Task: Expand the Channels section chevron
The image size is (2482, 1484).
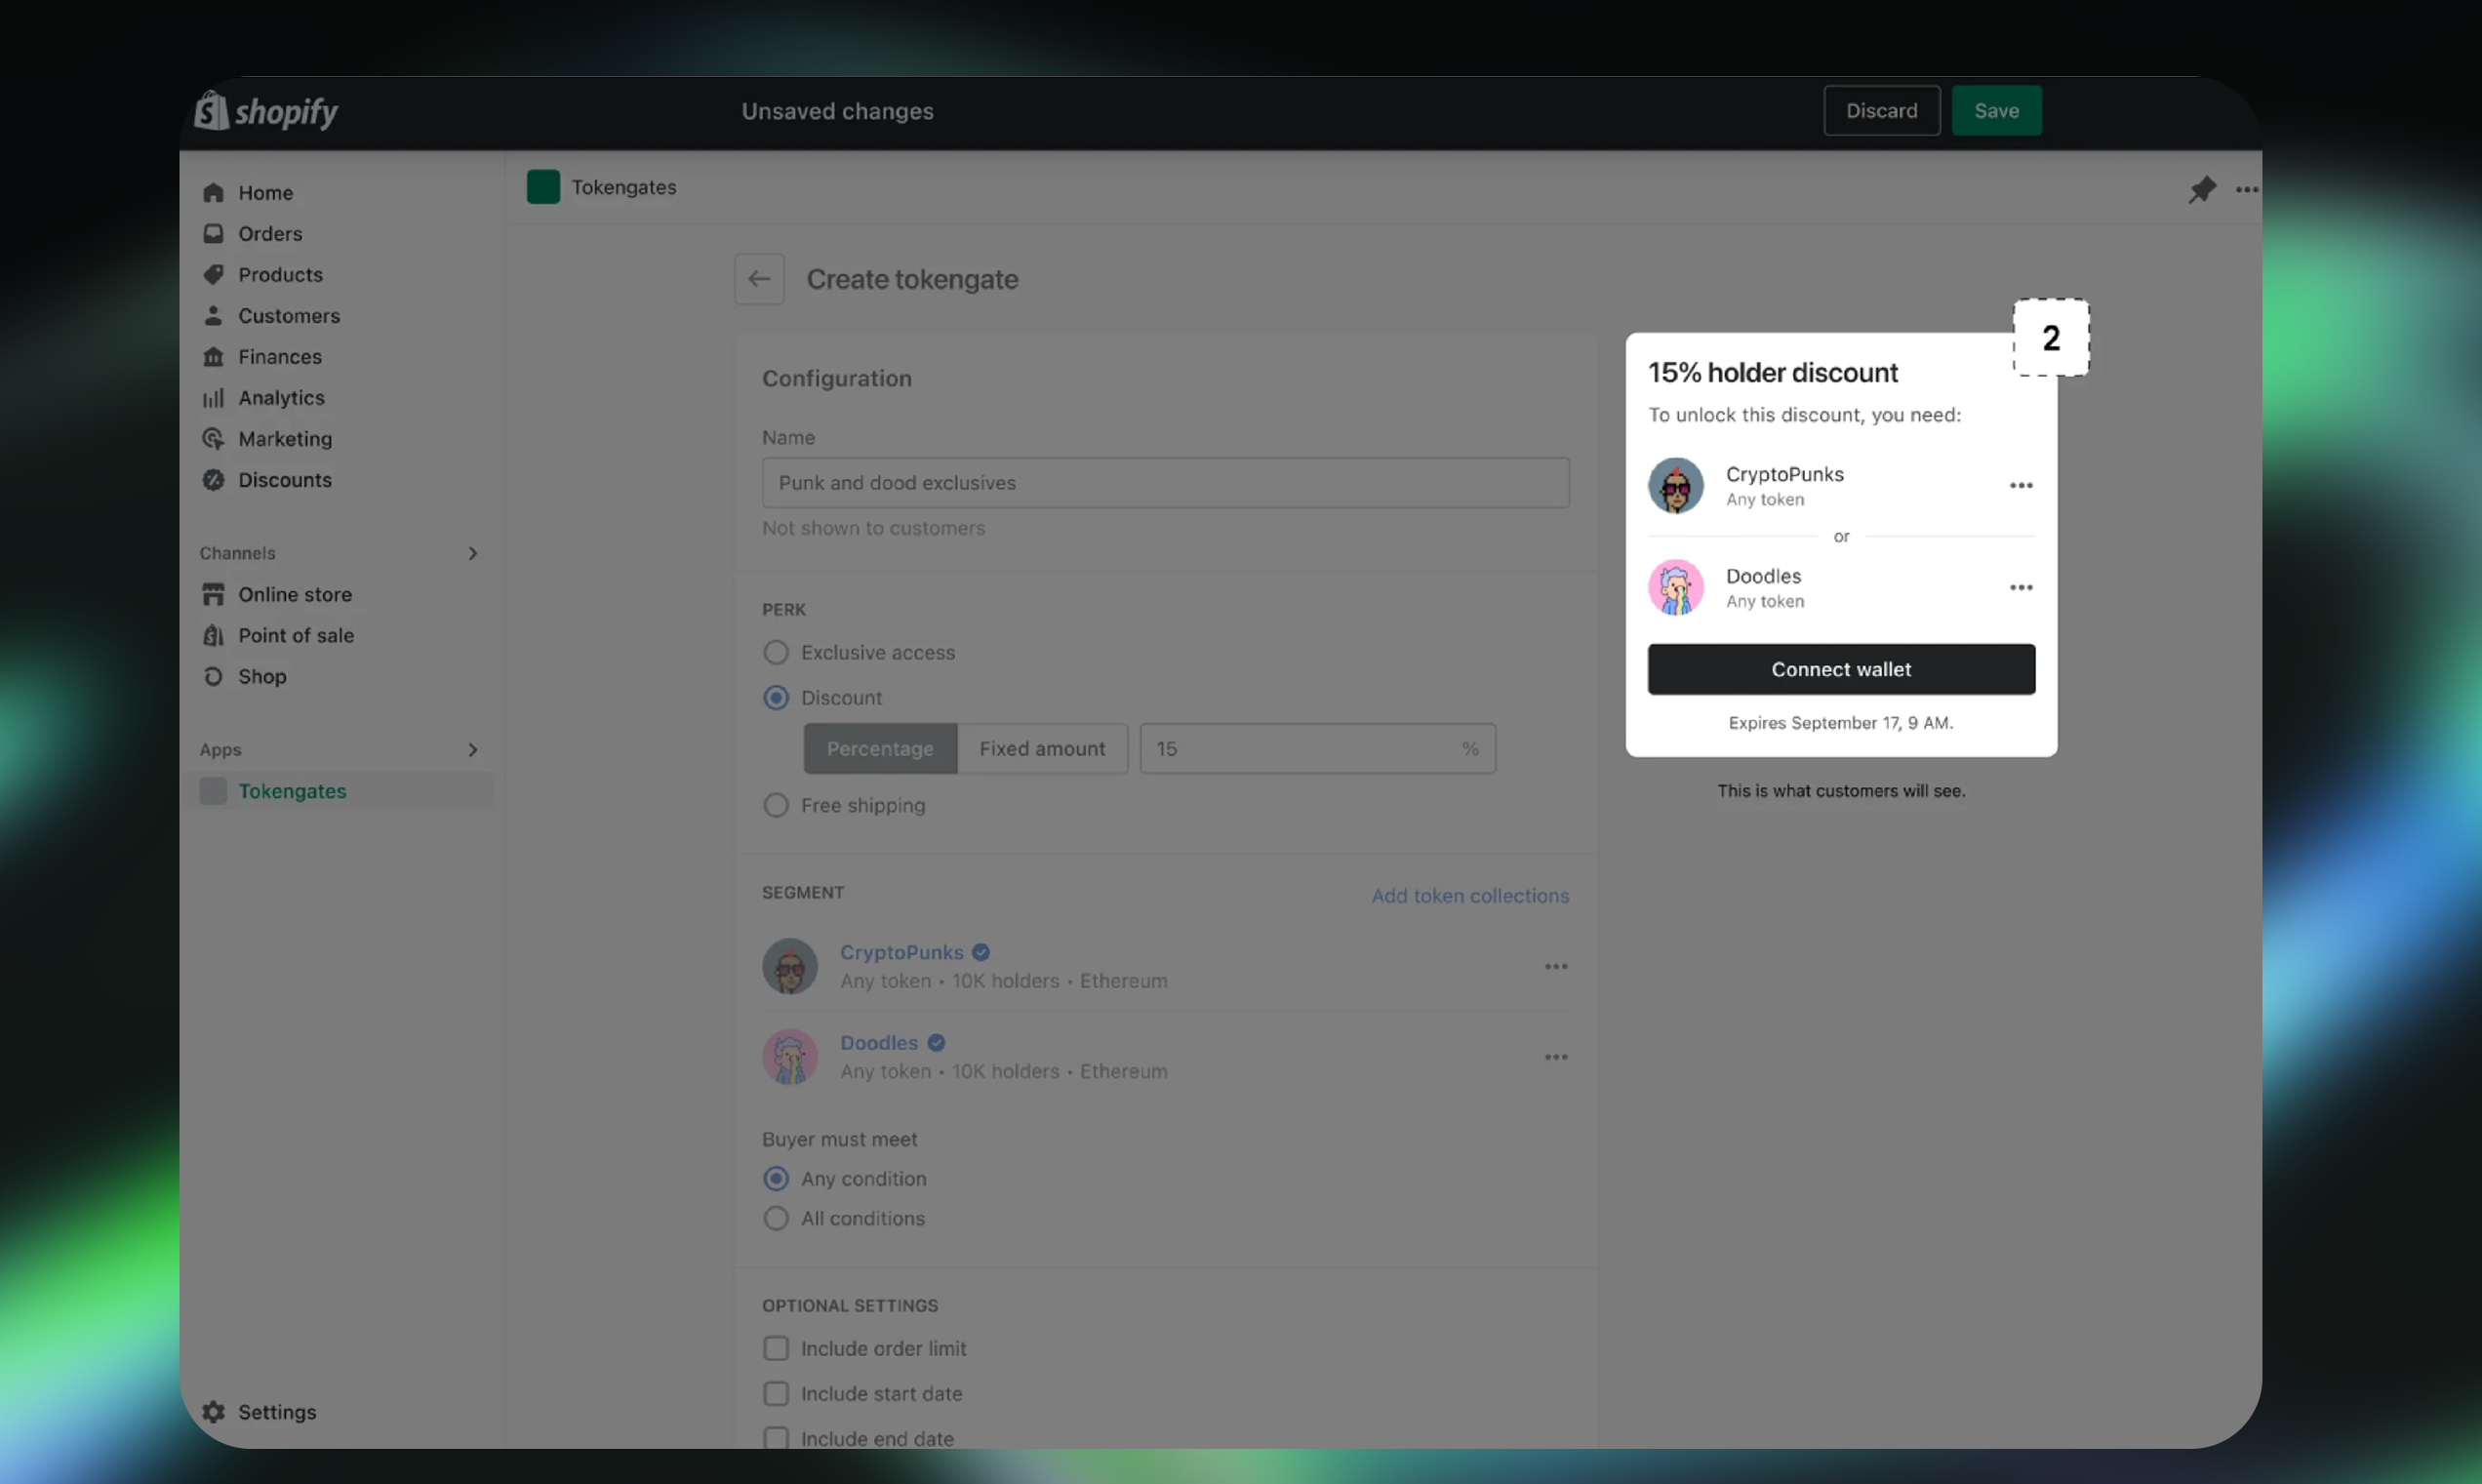Action: 473,553
